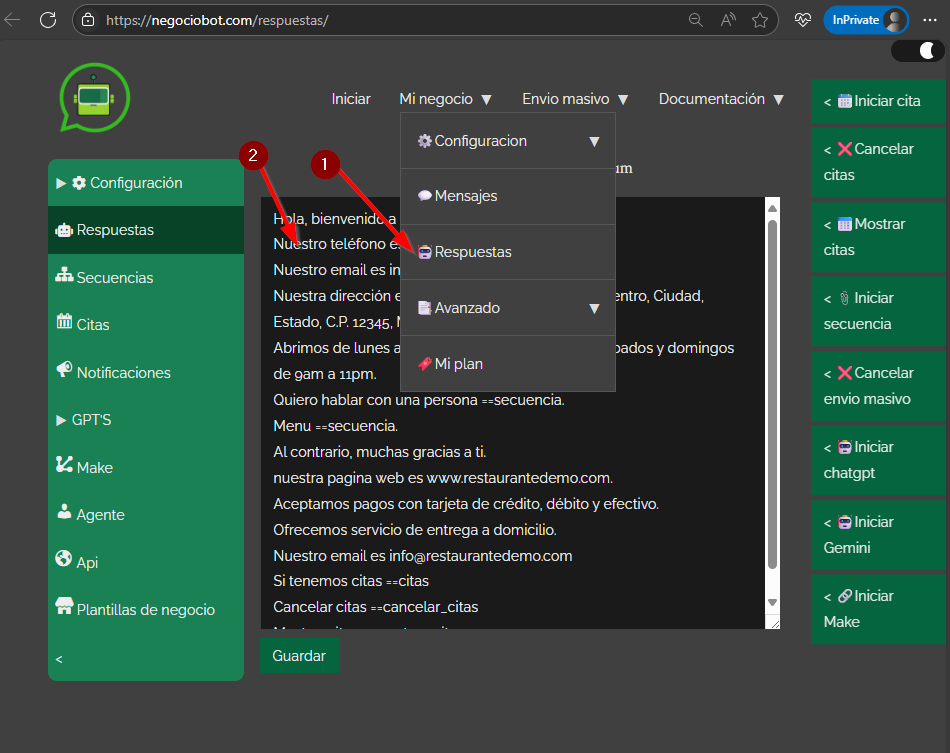Click the robot icon next to dropdown Respuestas
950x753 pixels.
pyautogui.click(x=425, y=252)
